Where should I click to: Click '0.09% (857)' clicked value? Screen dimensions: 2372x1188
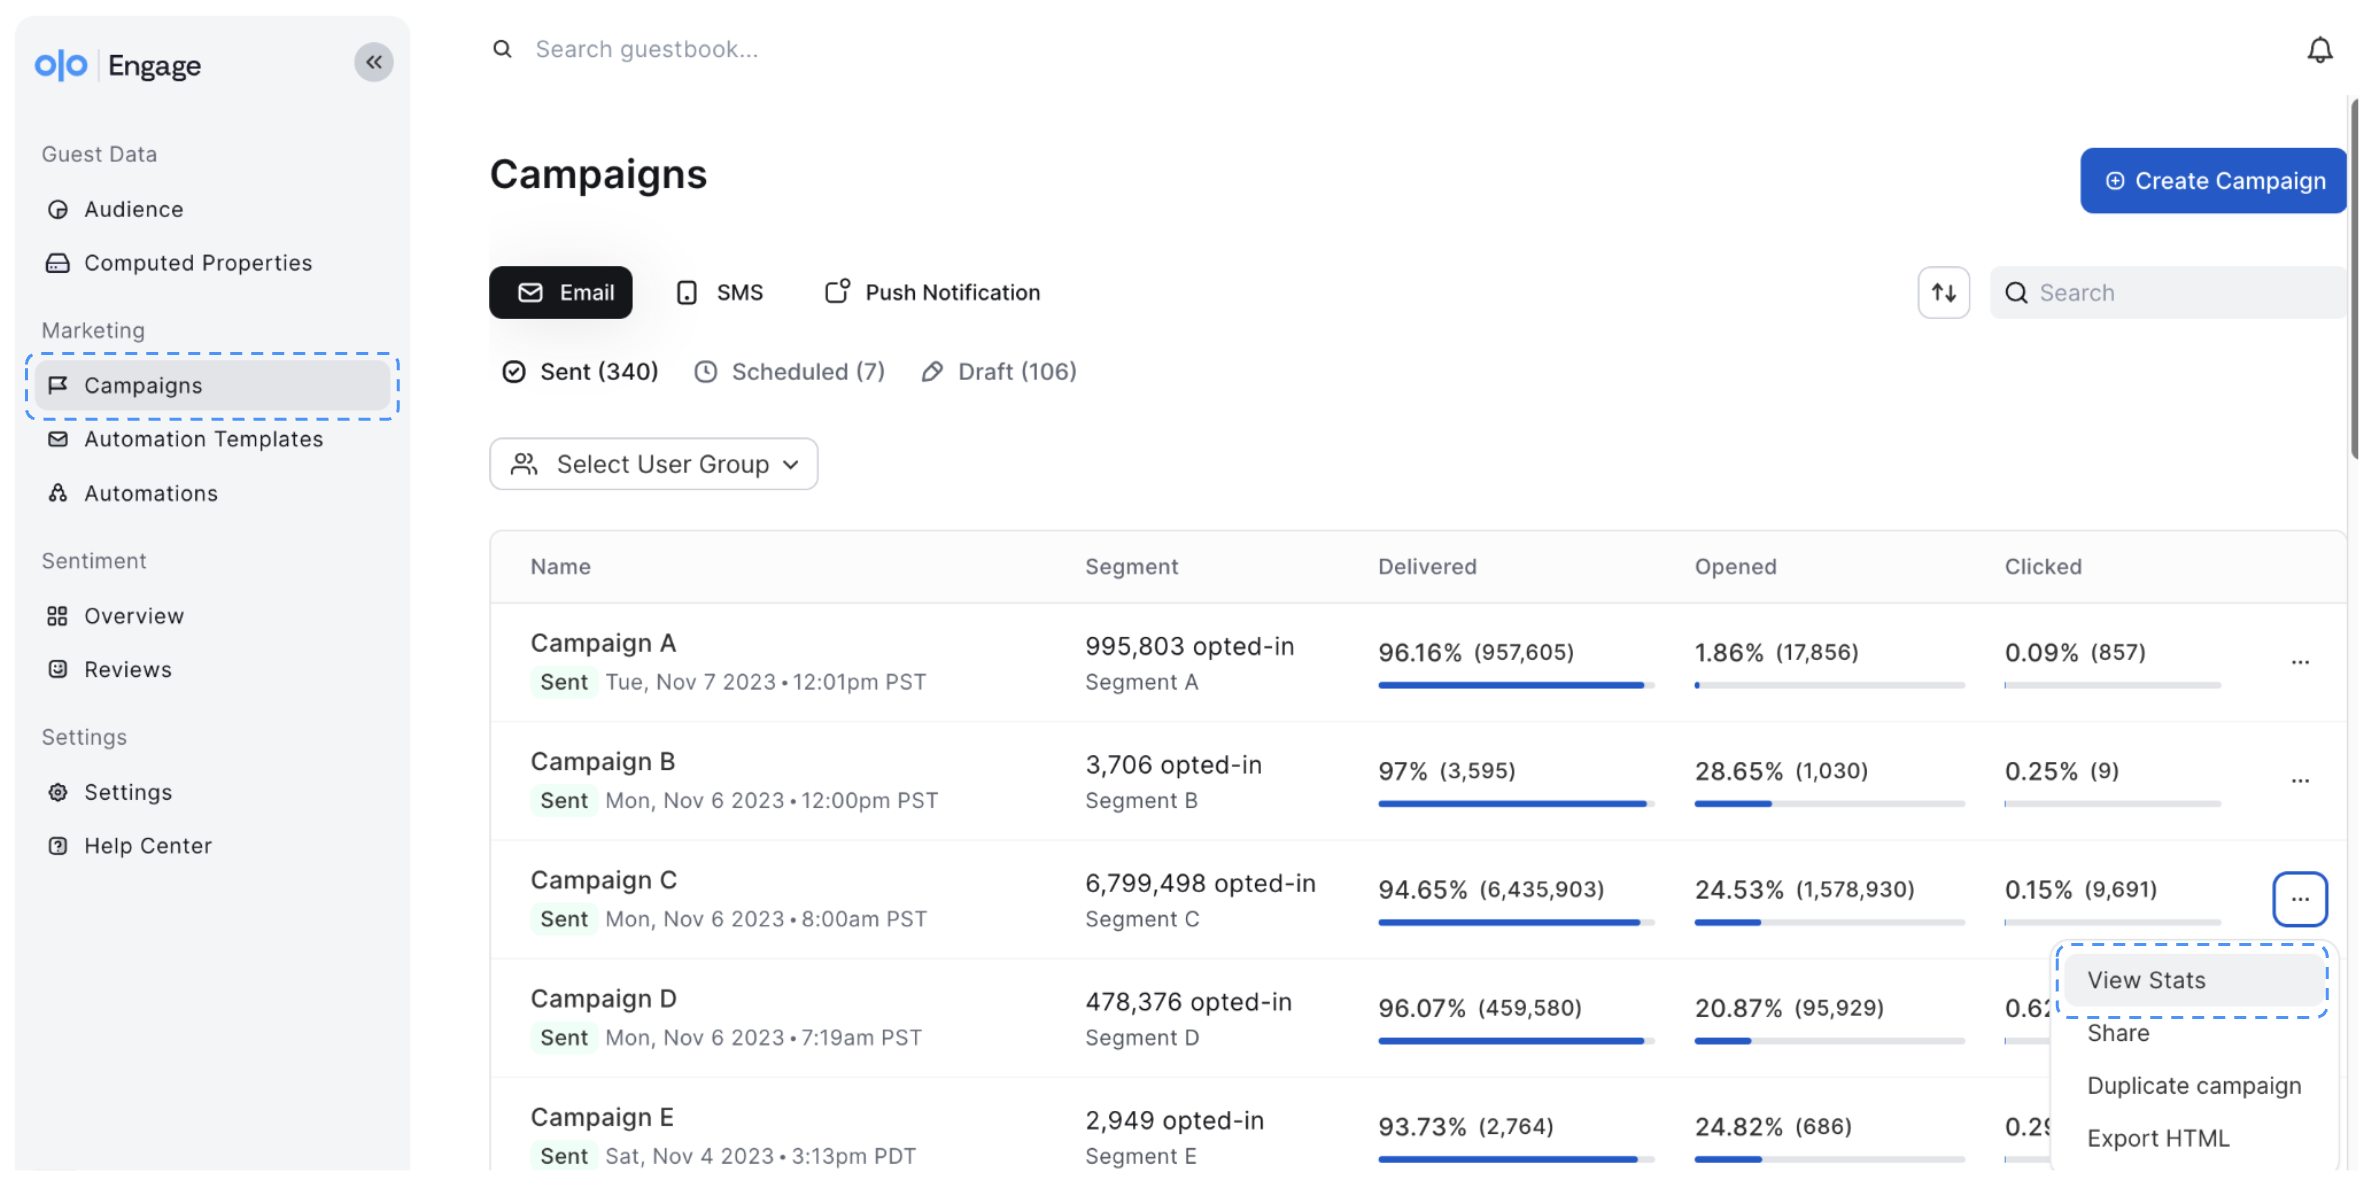(x=2075, y=653)
